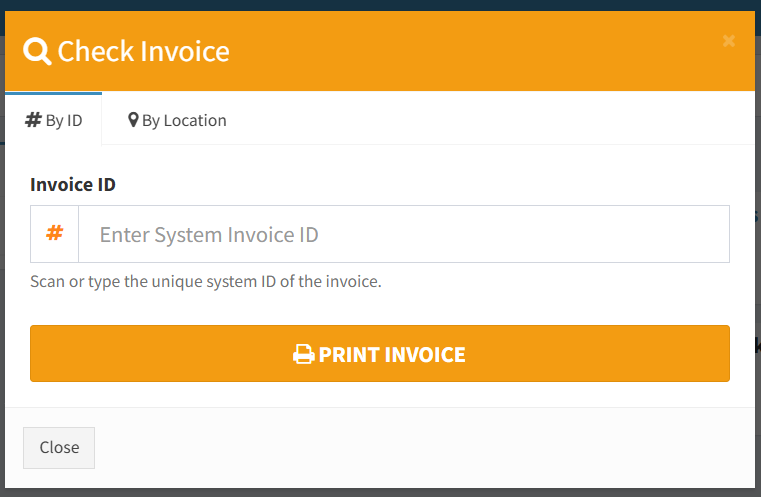Viewport: 761px width, 497px height.
Task: Open the By Location tab
Action: click(x=177, y=120)
